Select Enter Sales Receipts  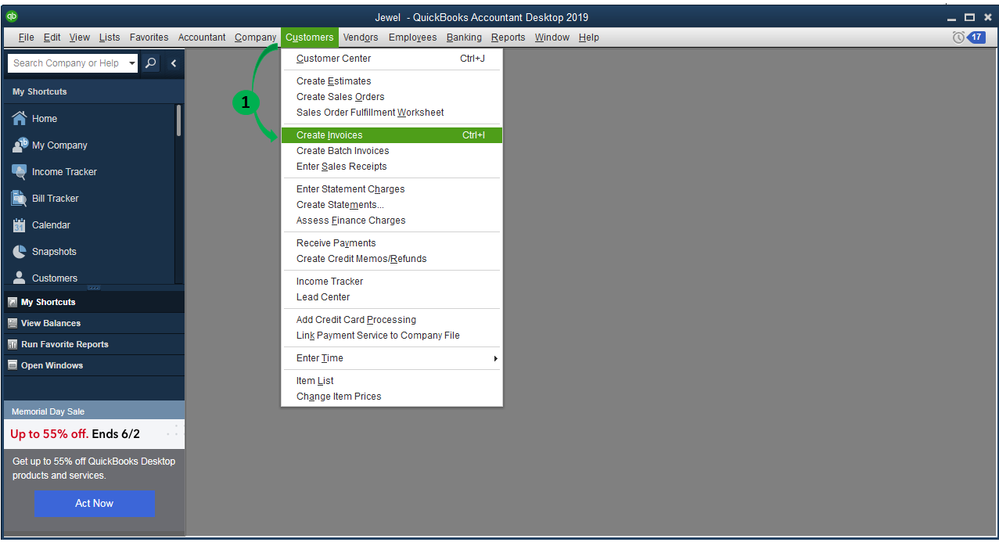(x=391, y=167)
